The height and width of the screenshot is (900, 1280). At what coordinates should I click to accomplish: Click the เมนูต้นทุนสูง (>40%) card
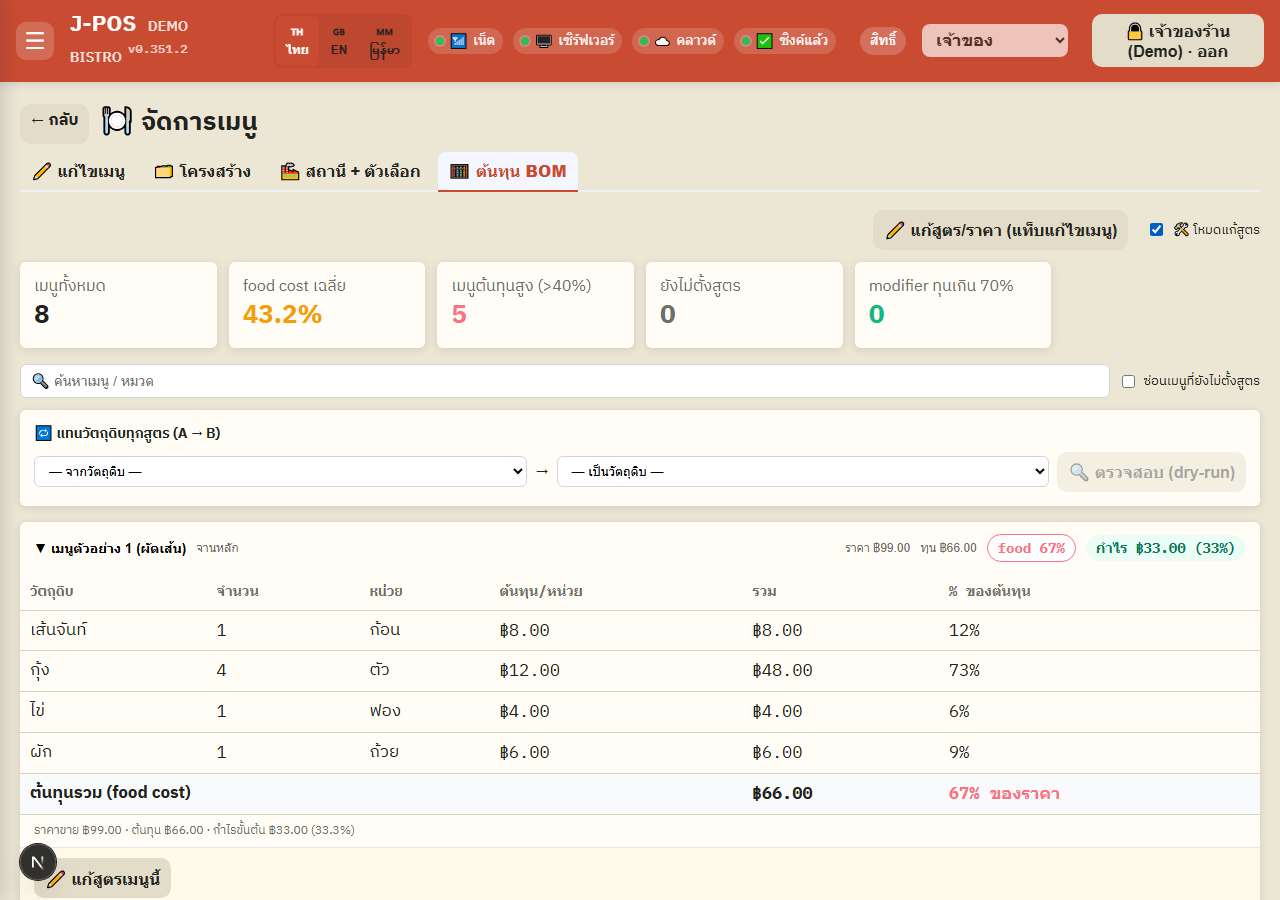[535, 305]
